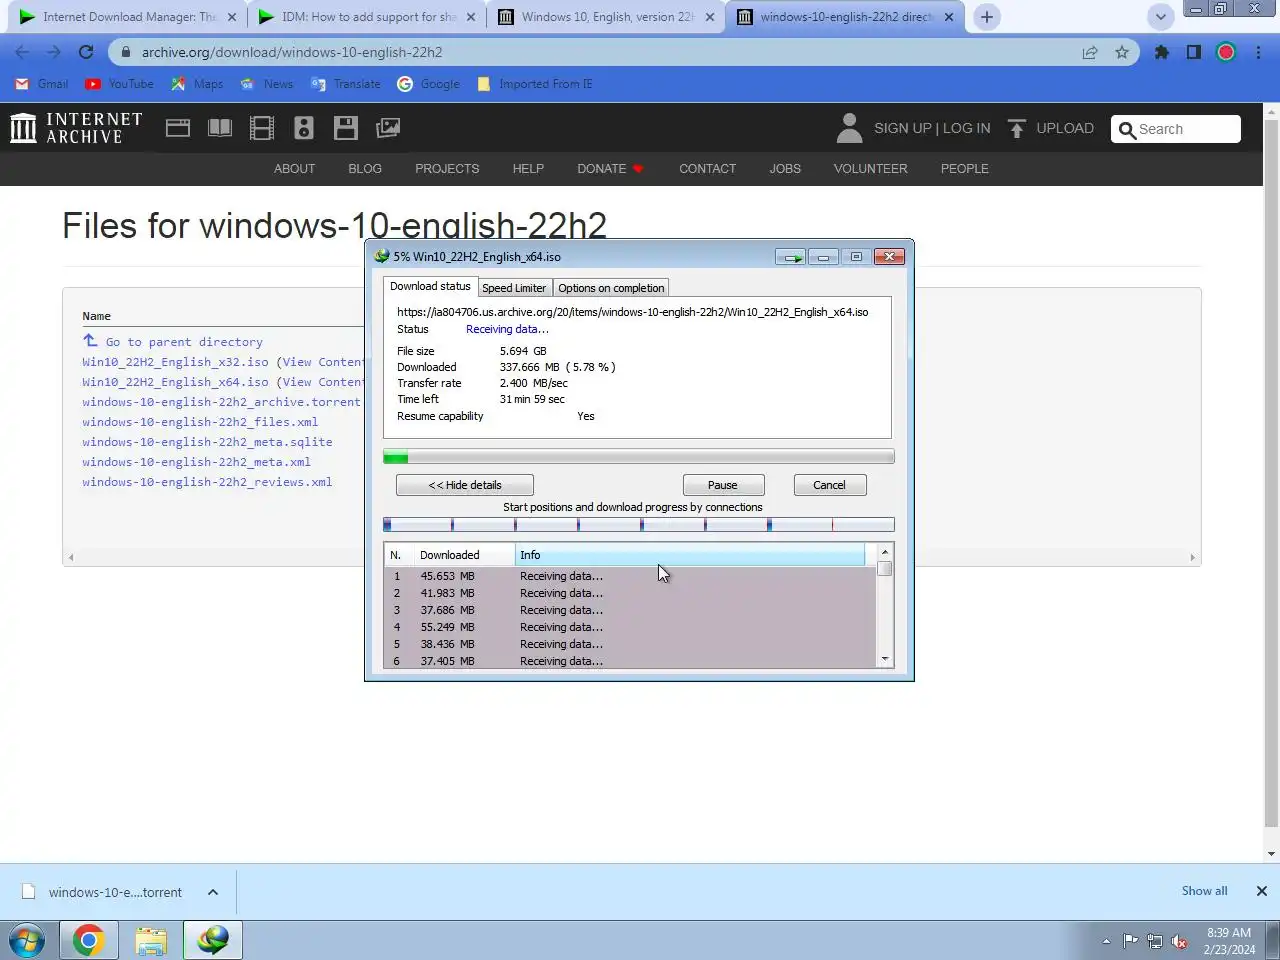The width and height of the screenshot is (1280, 960).
Task: Click the connections progress segment bar
Action: pyautogui.click(x=639, y=524)
